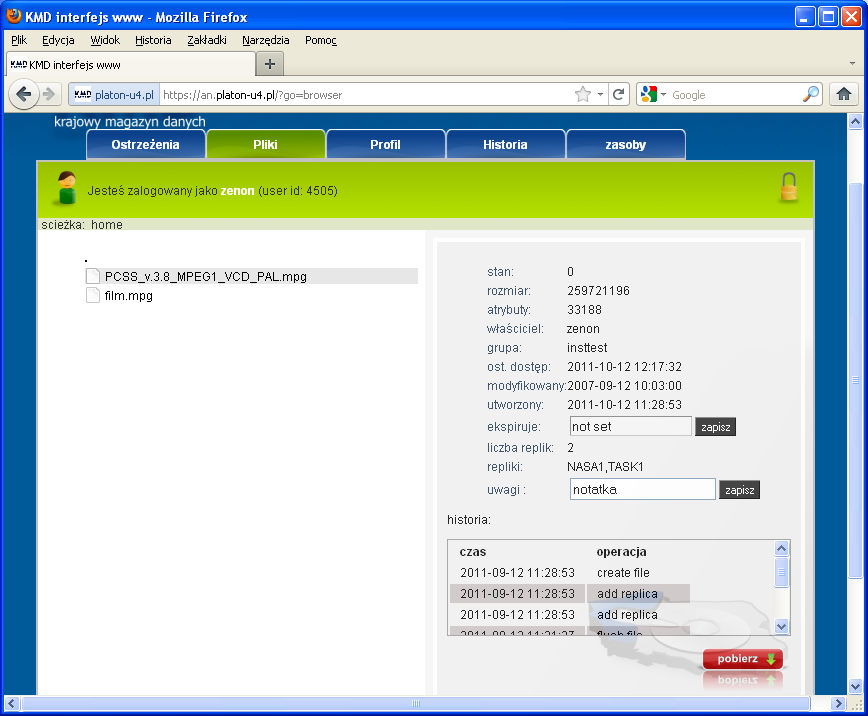Click the username 'zenon' in the green banner
Image resolution: width=868 pixels, height=716 pixels.
coord(237,190)
